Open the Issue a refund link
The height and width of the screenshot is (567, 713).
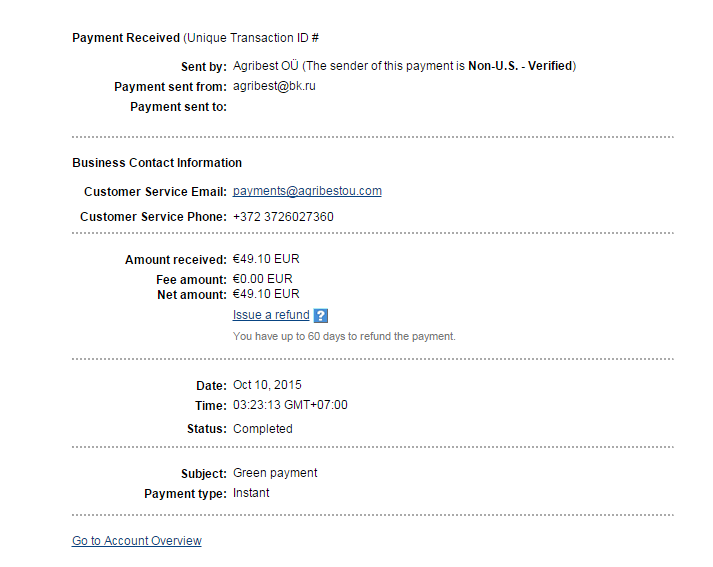[x=271, y=315]
